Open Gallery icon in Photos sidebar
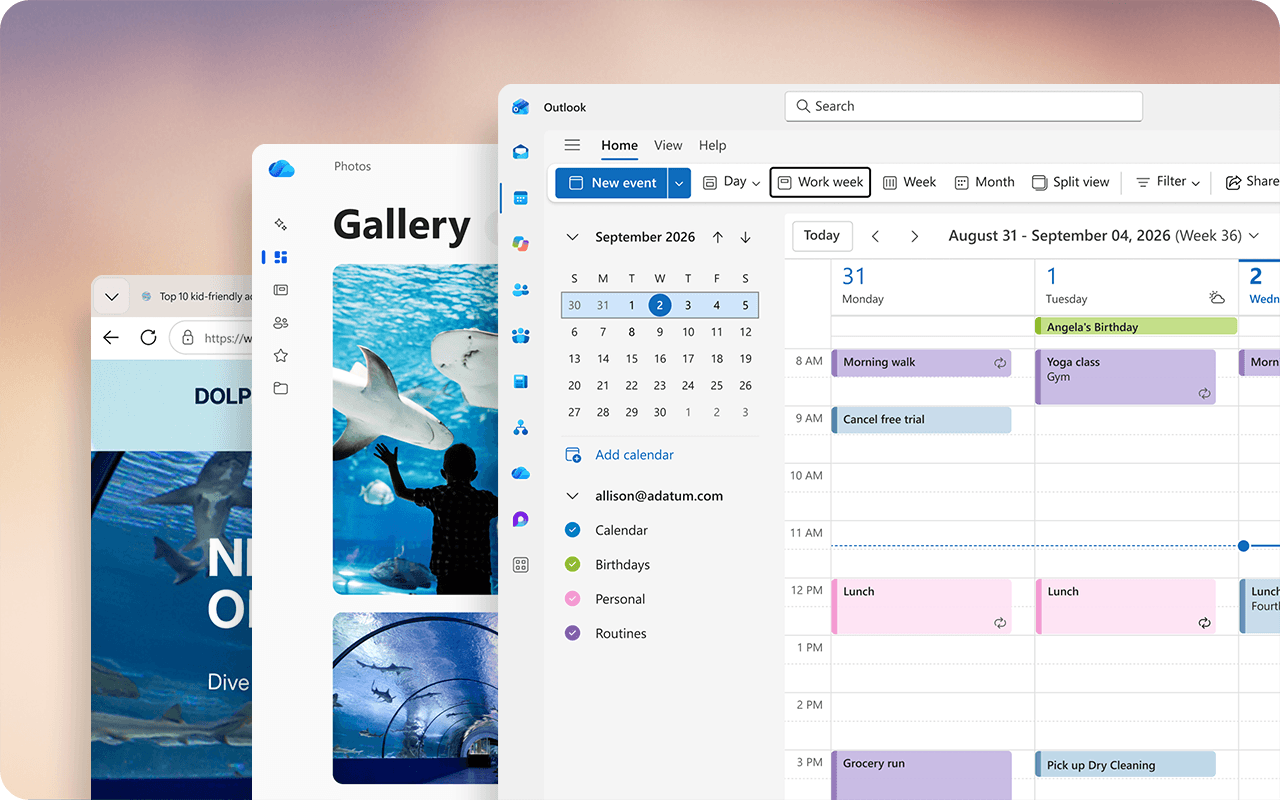 click(280, 257)
